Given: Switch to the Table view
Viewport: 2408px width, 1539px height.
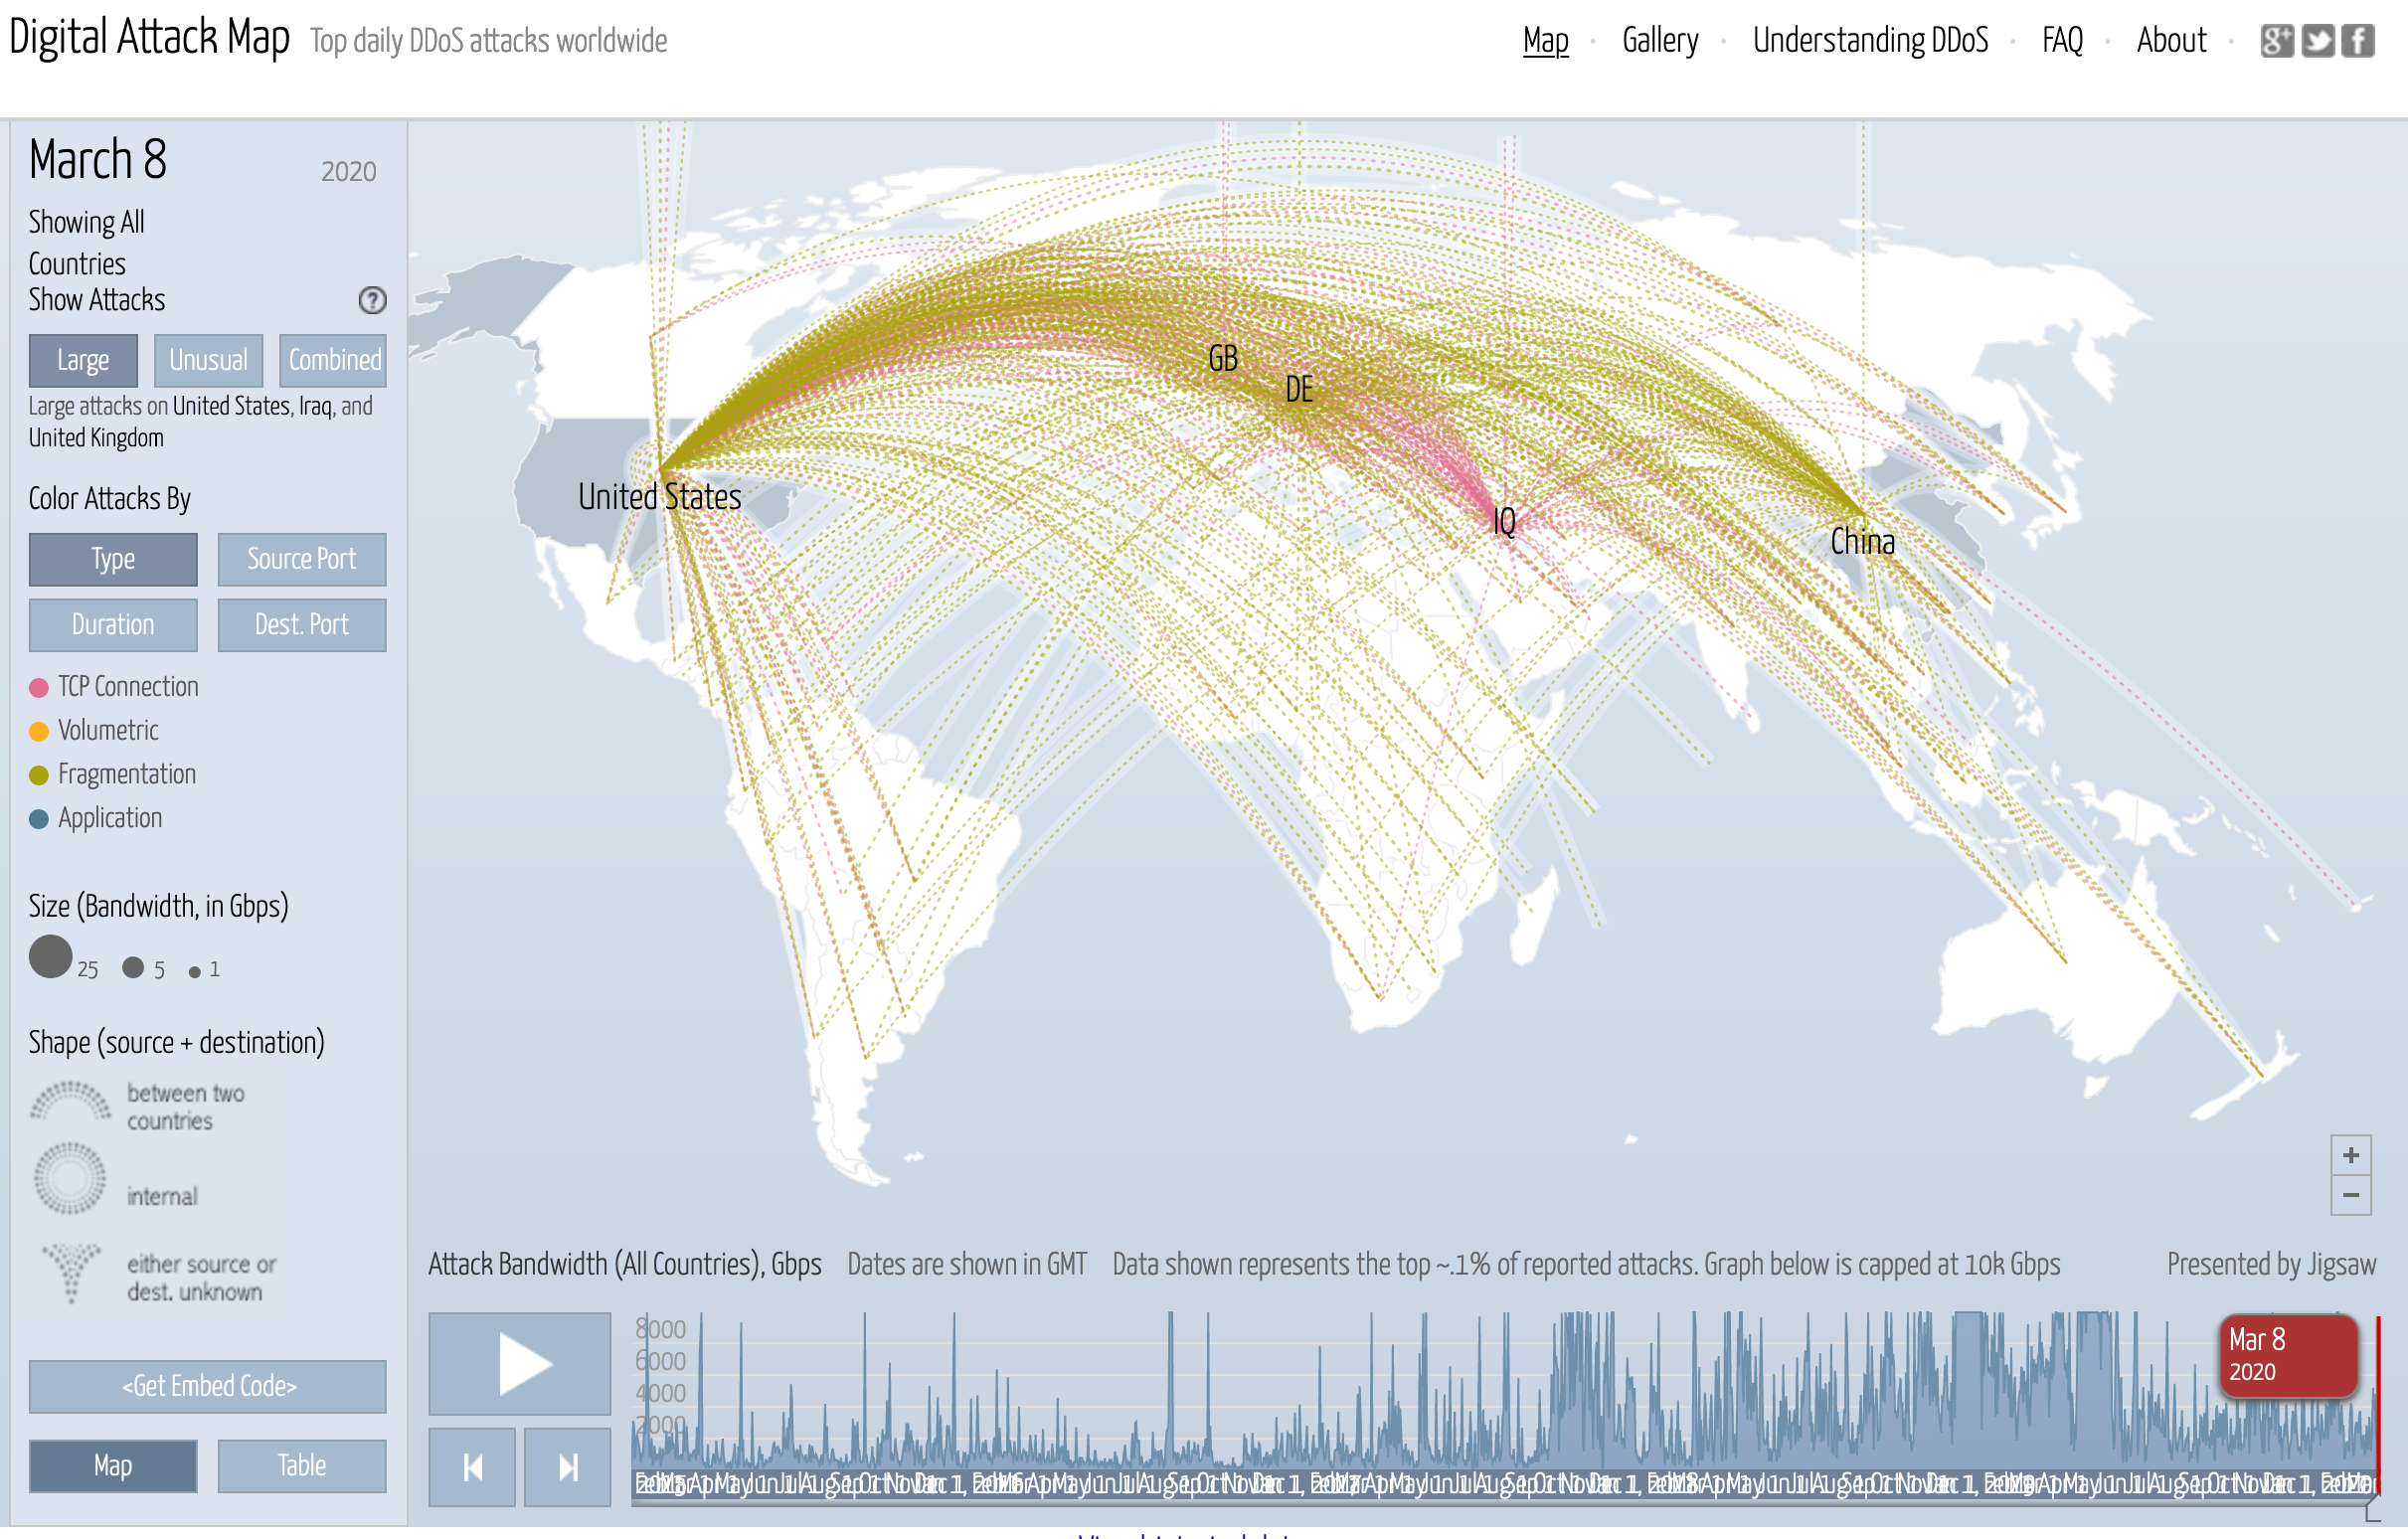Looking at the screenshot, I should 298,1465.
